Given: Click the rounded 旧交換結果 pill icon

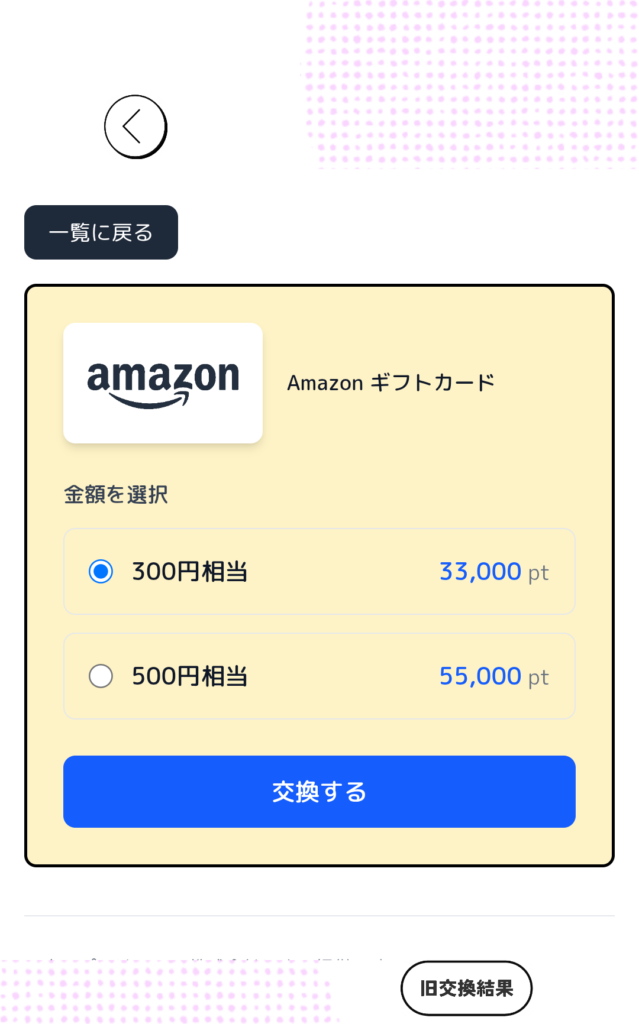Looking at the screenshot, I should point(466,987).
